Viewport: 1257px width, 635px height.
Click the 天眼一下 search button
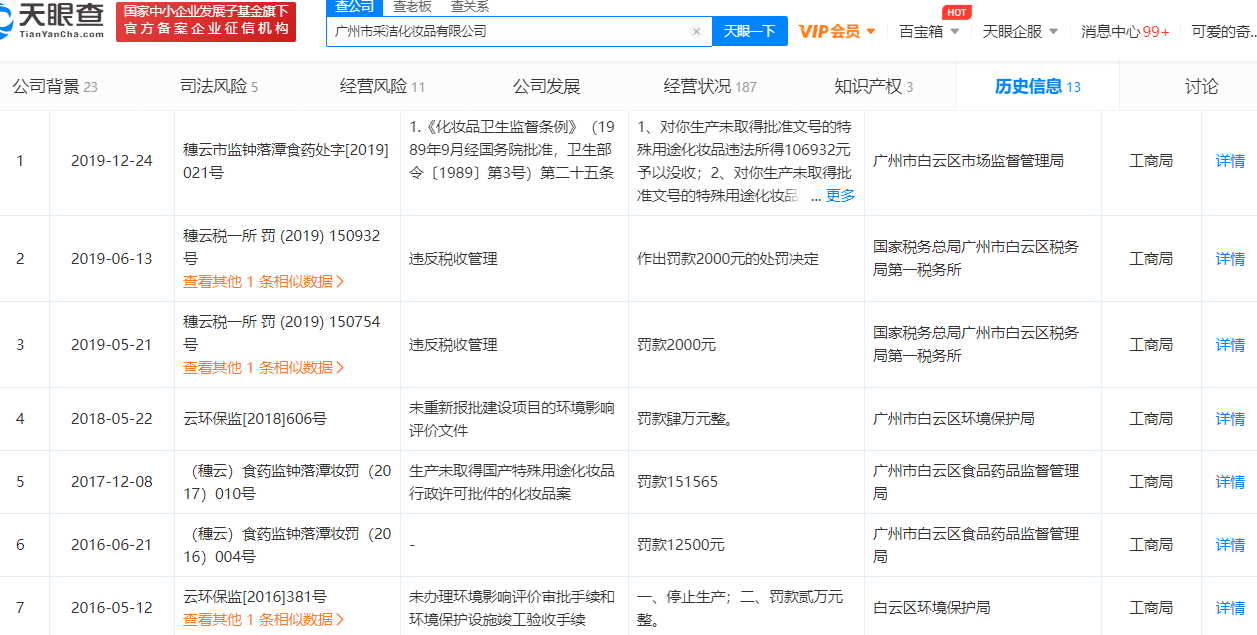pos(749,31)
